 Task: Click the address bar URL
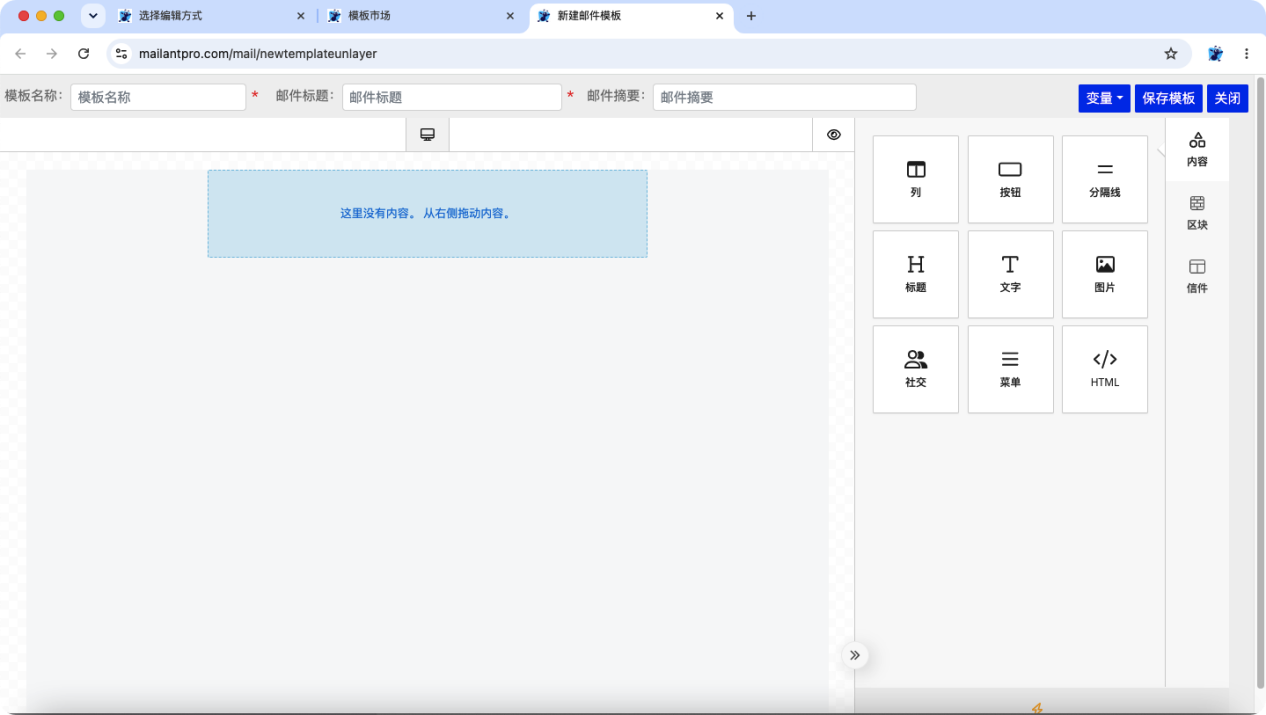258,54
